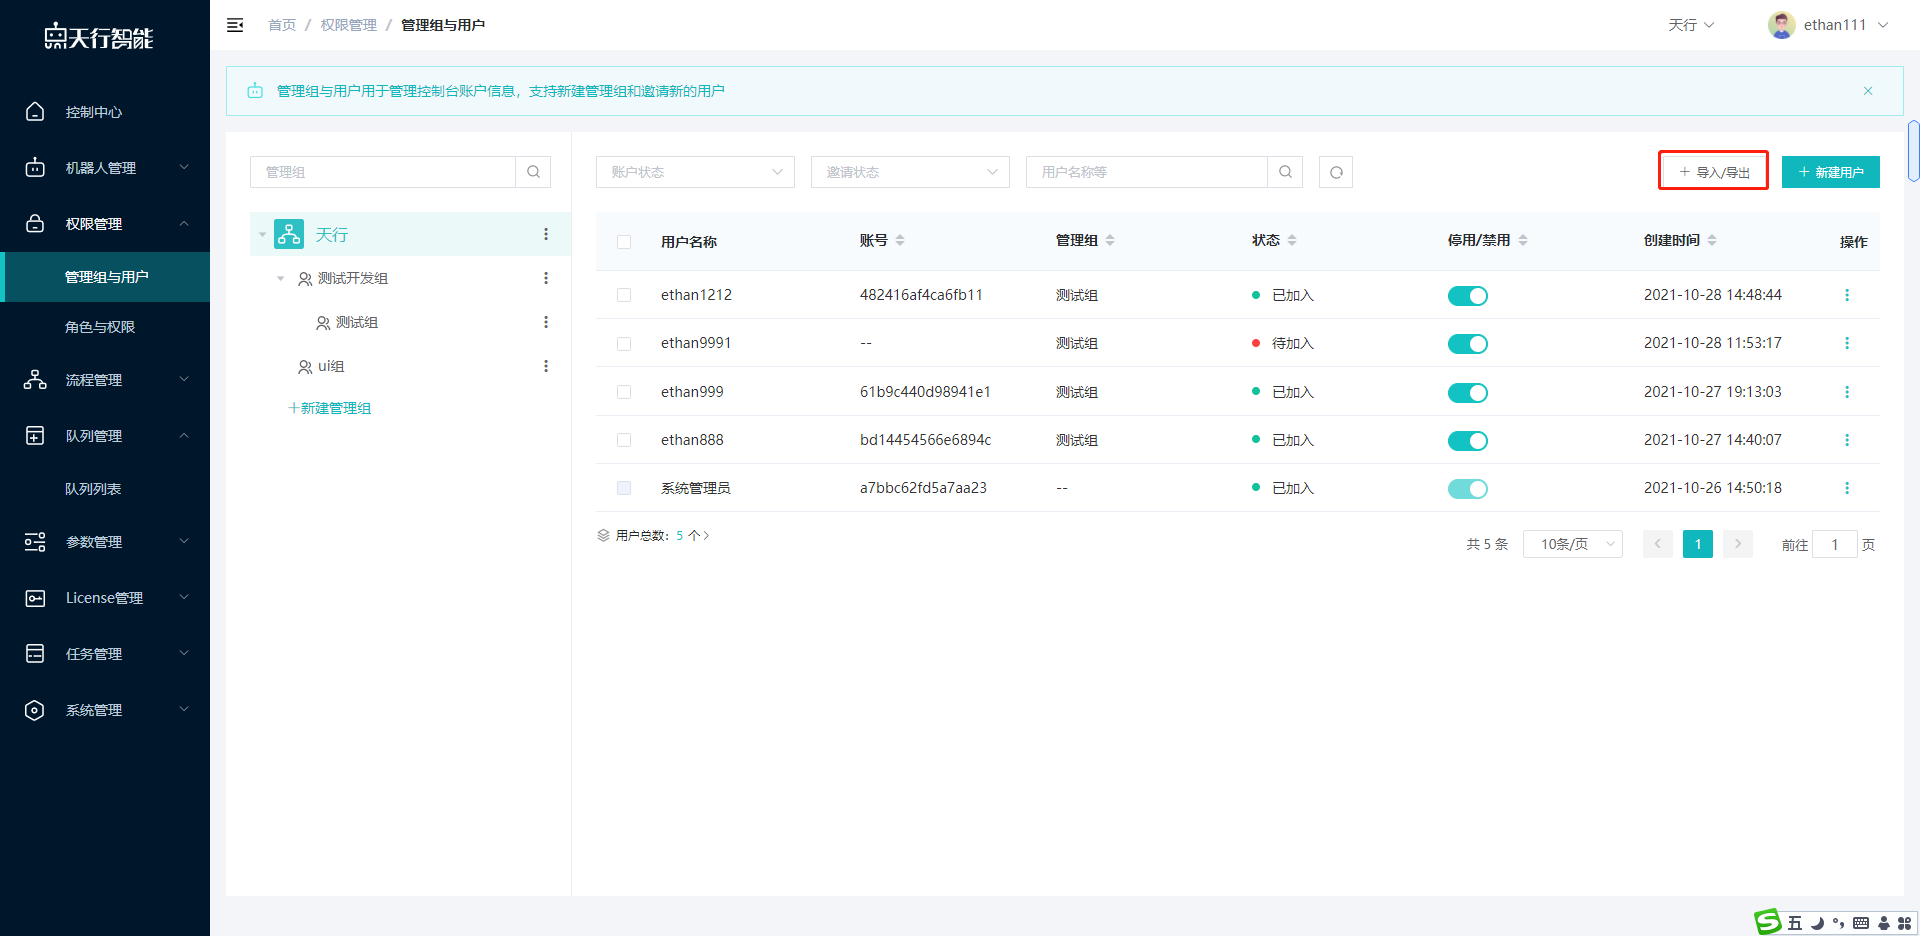
Task: Open the 天行 tenant dropdown in the top bar
Action: pos(1691,25)
